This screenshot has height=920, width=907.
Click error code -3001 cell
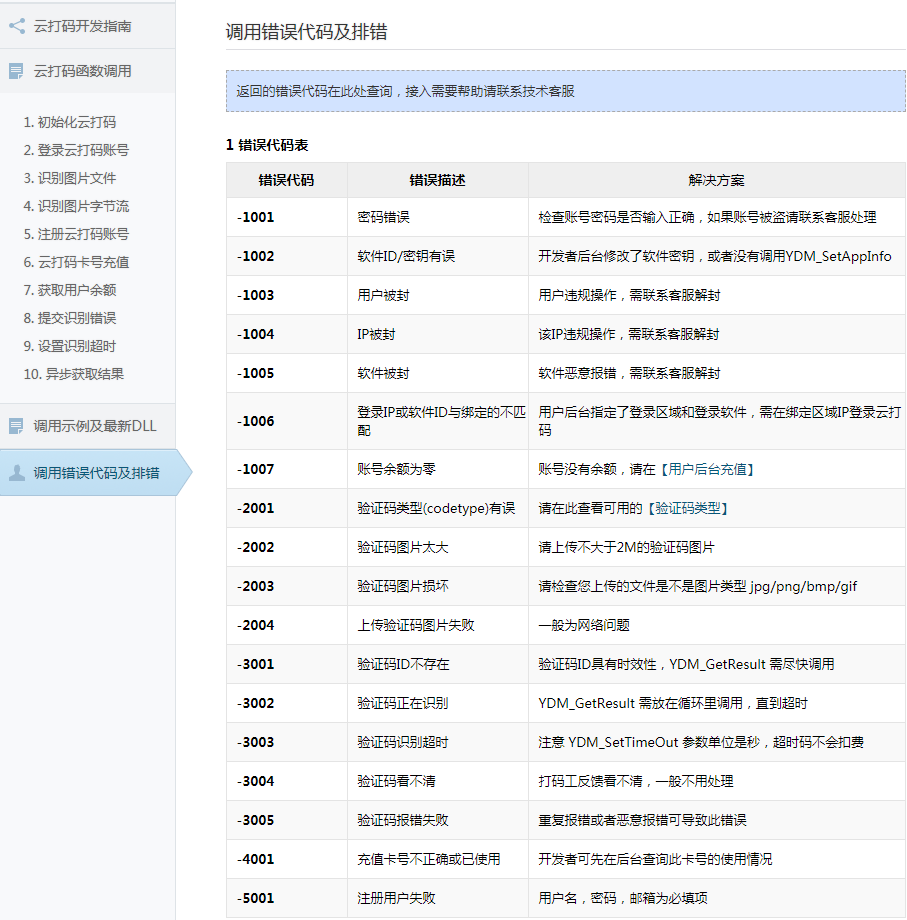287,664
